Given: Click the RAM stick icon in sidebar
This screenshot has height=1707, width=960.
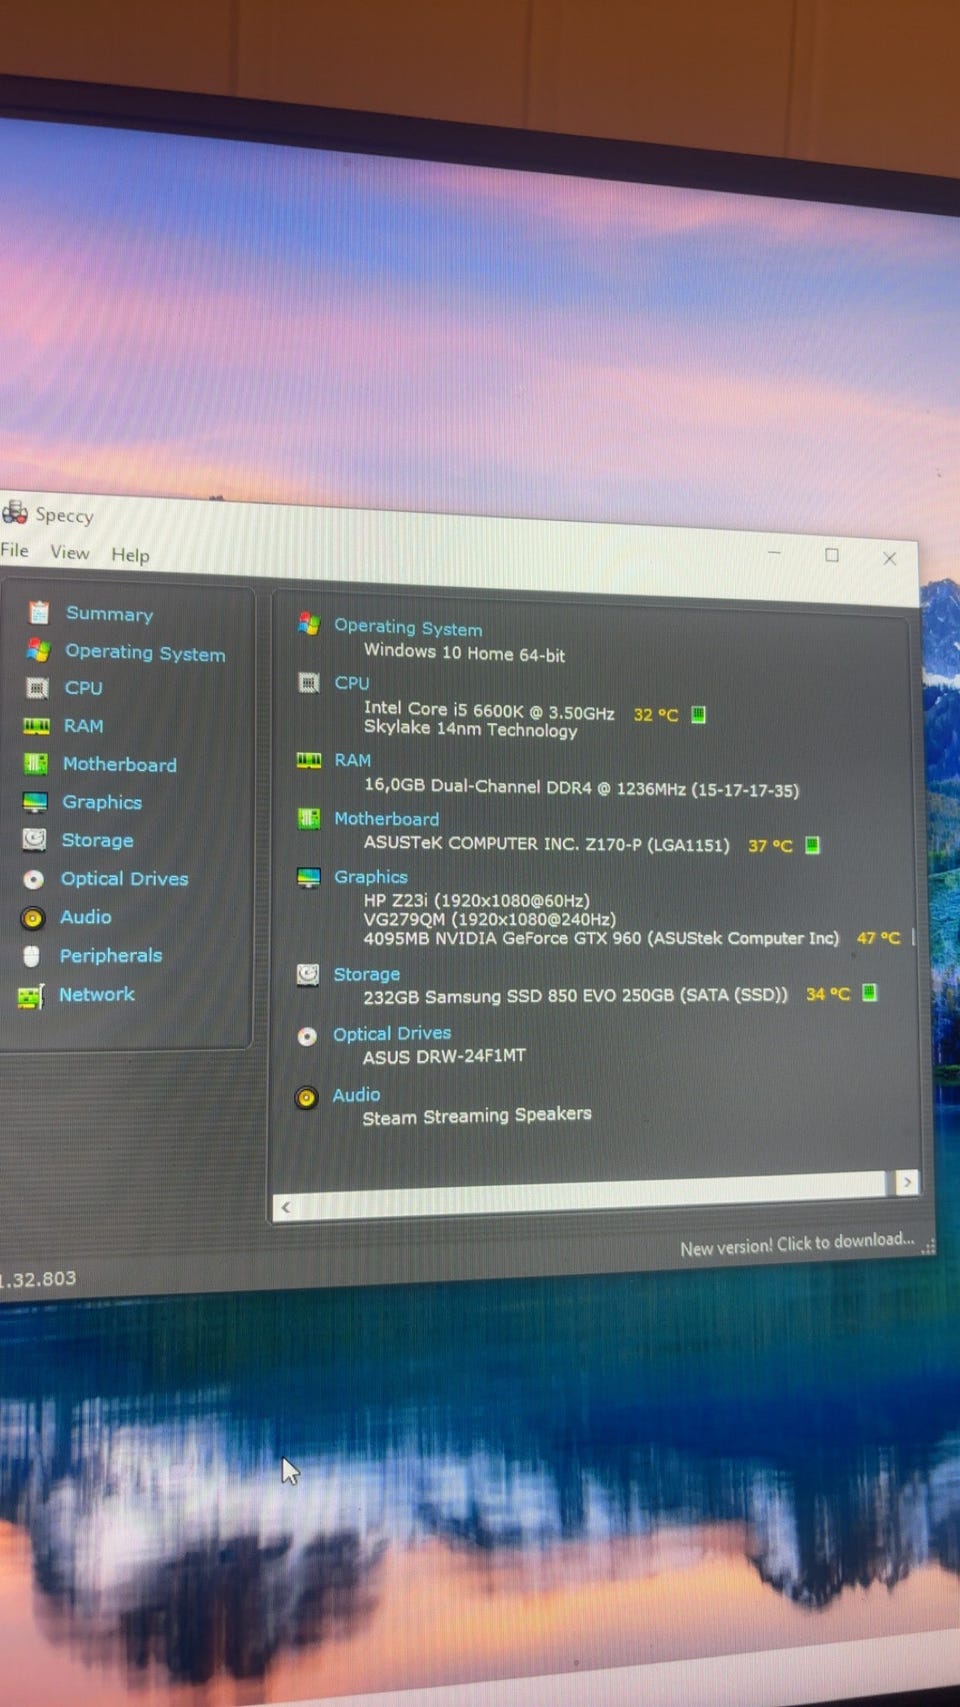Looking at the screenshot, I should (x=36, y=725).
